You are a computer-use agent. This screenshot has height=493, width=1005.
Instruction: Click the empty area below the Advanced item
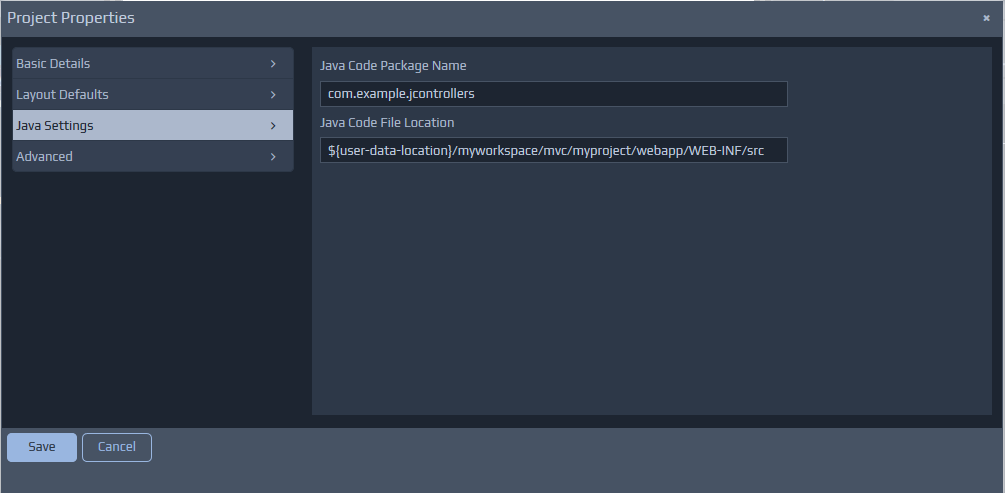coord(152,300)
